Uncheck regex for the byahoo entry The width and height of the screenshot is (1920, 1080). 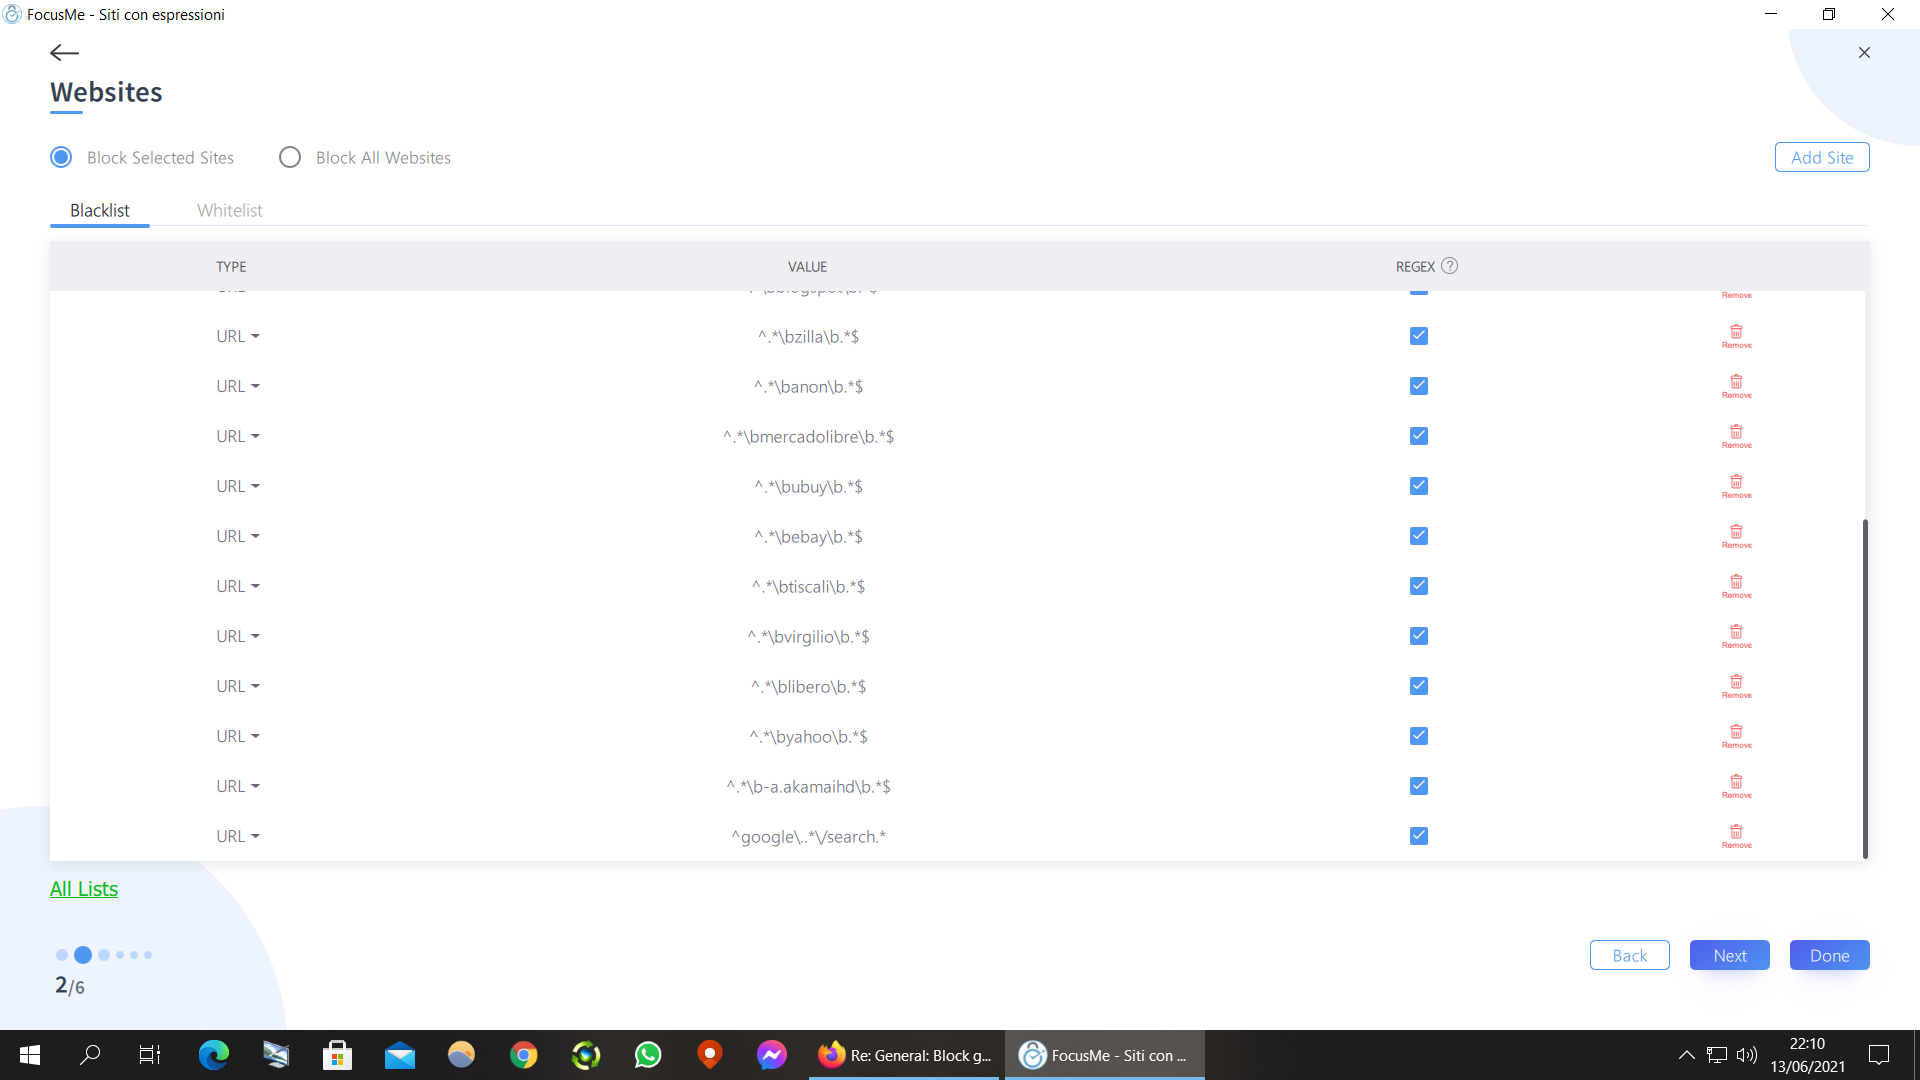click(x=1418, y=736)
